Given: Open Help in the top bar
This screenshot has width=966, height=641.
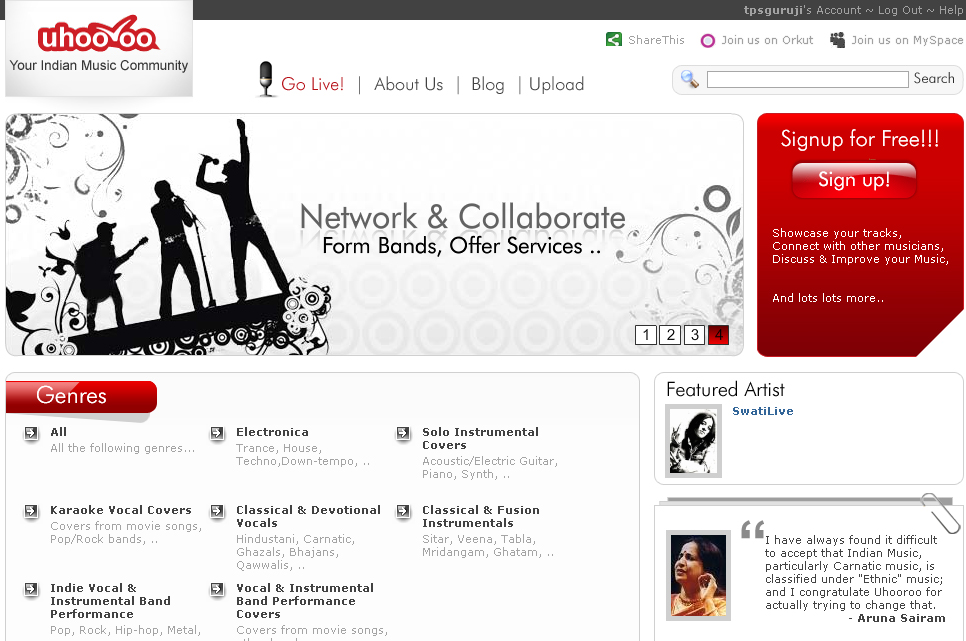Looking at the screenshot, I should [951, 10].
